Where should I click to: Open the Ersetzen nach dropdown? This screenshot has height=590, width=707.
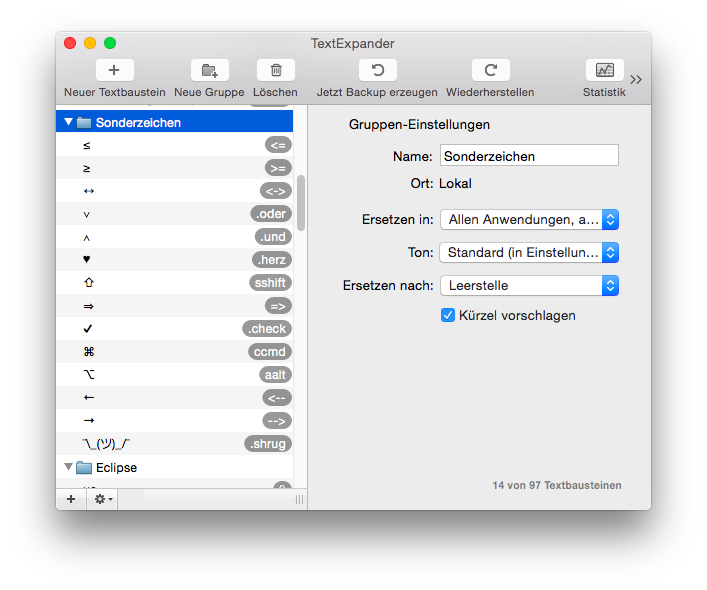529,285
